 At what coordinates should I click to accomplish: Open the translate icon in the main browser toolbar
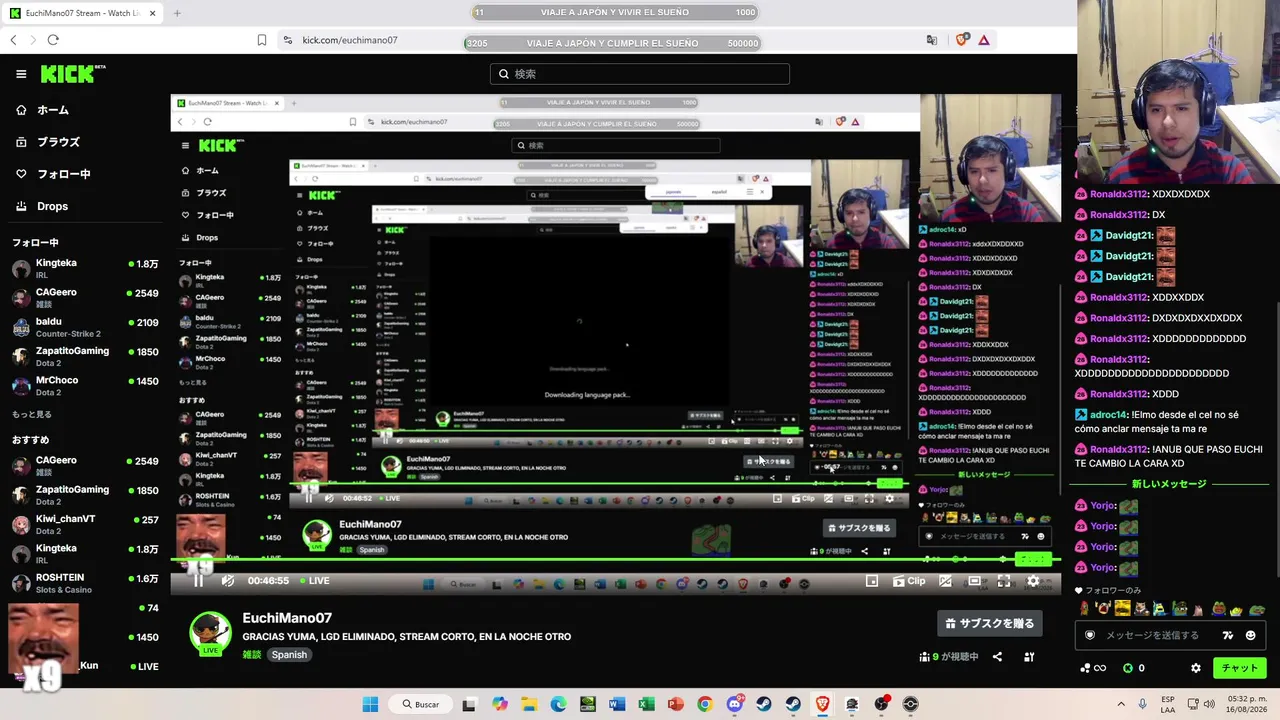932,40
